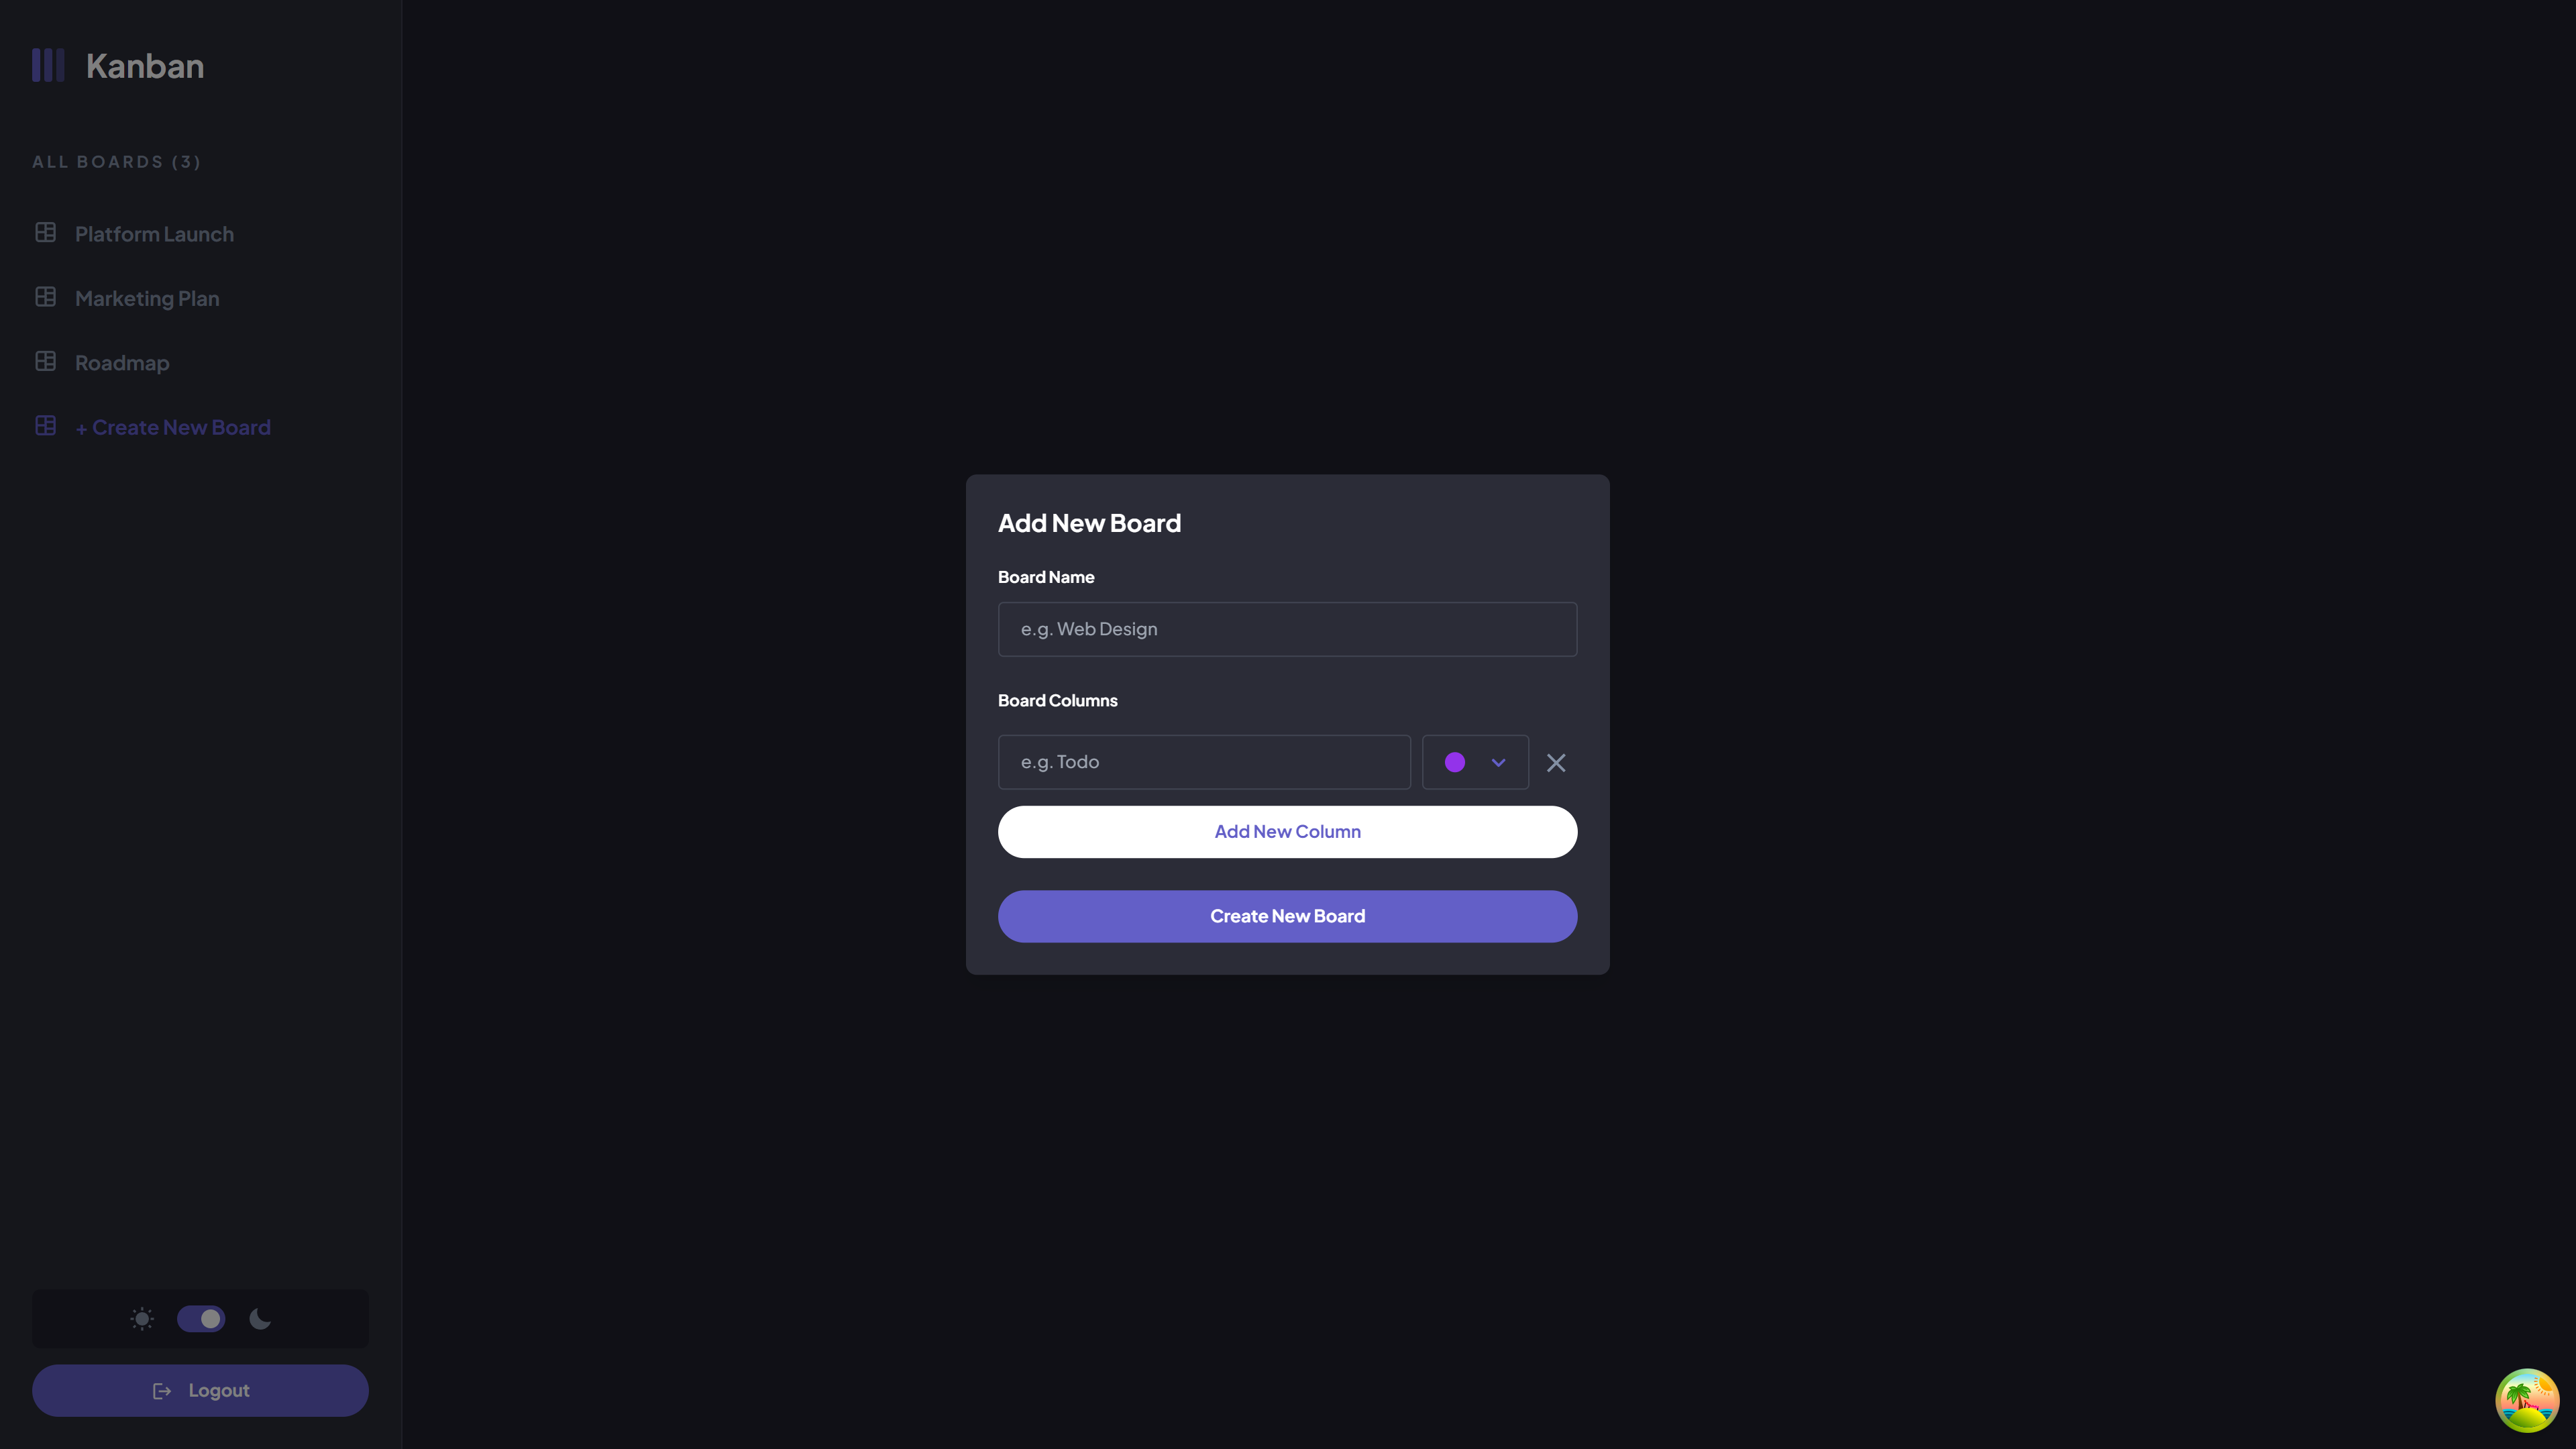This screenshot has height=1449, width=2576.
Task: Click the Marketing Plan board icon
Action: click(44, 297)
